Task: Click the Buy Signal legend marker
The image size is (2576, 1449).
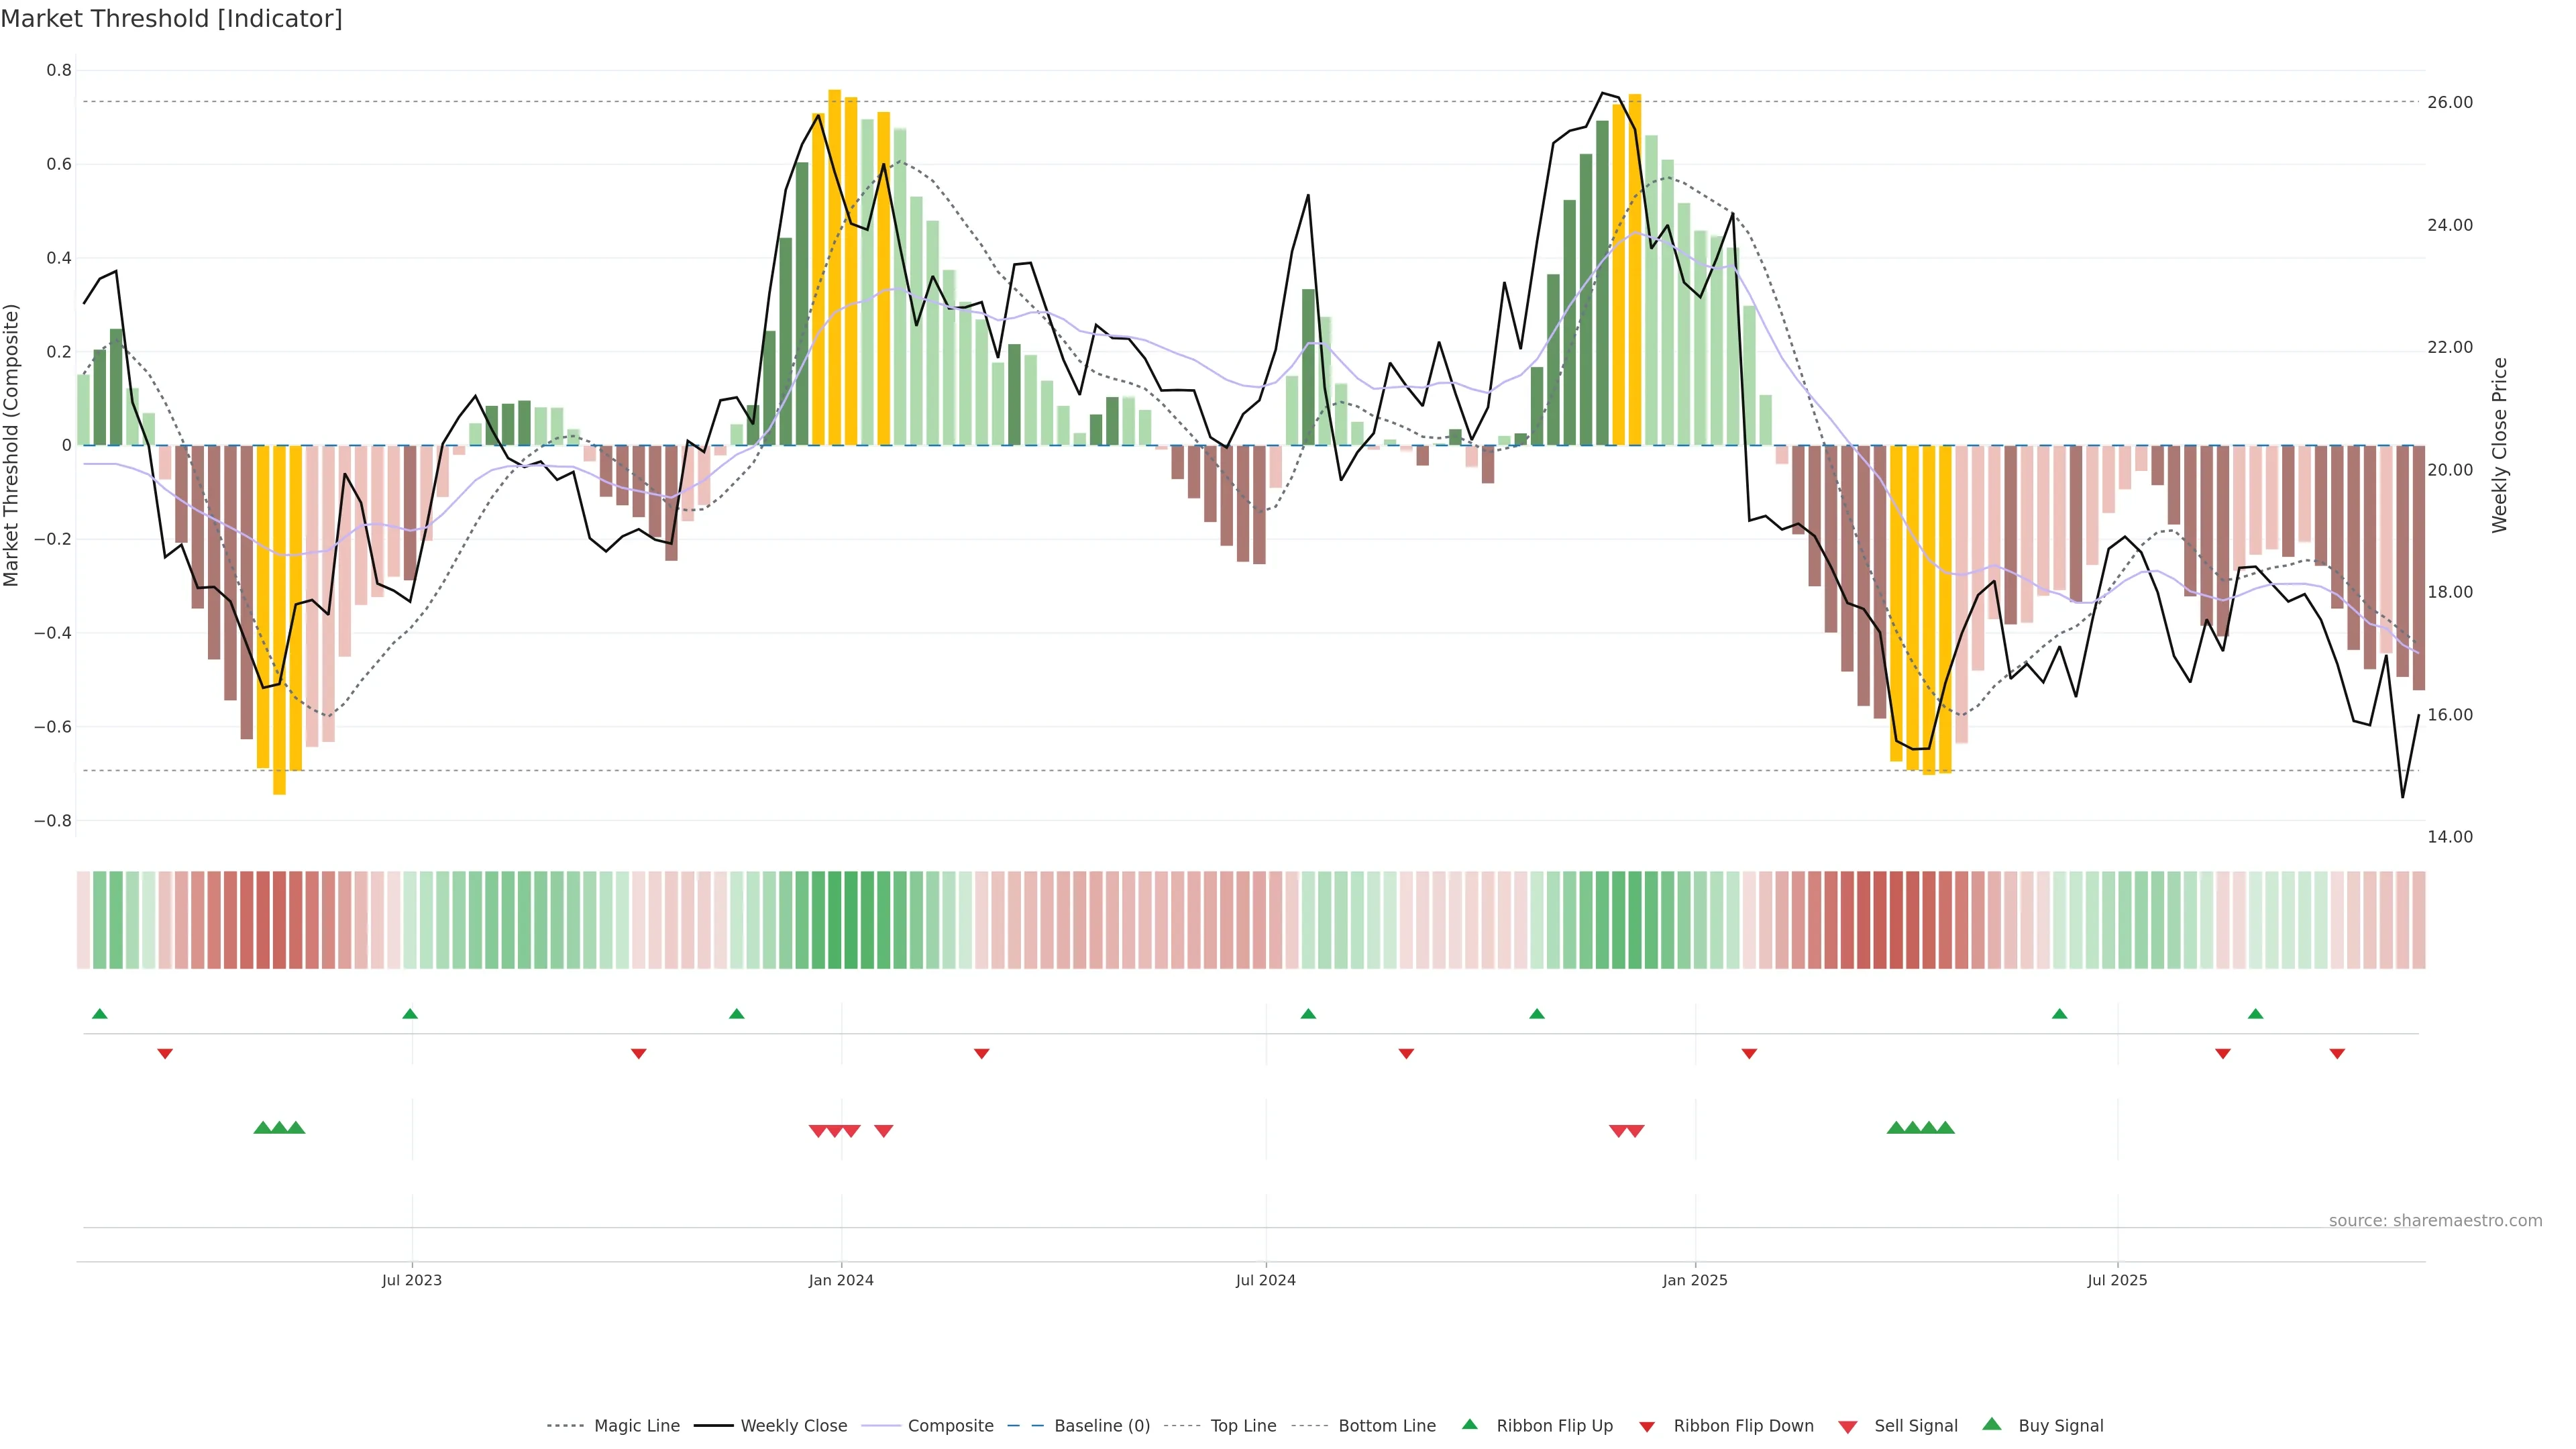Action: click(x=1992, y=1424)
